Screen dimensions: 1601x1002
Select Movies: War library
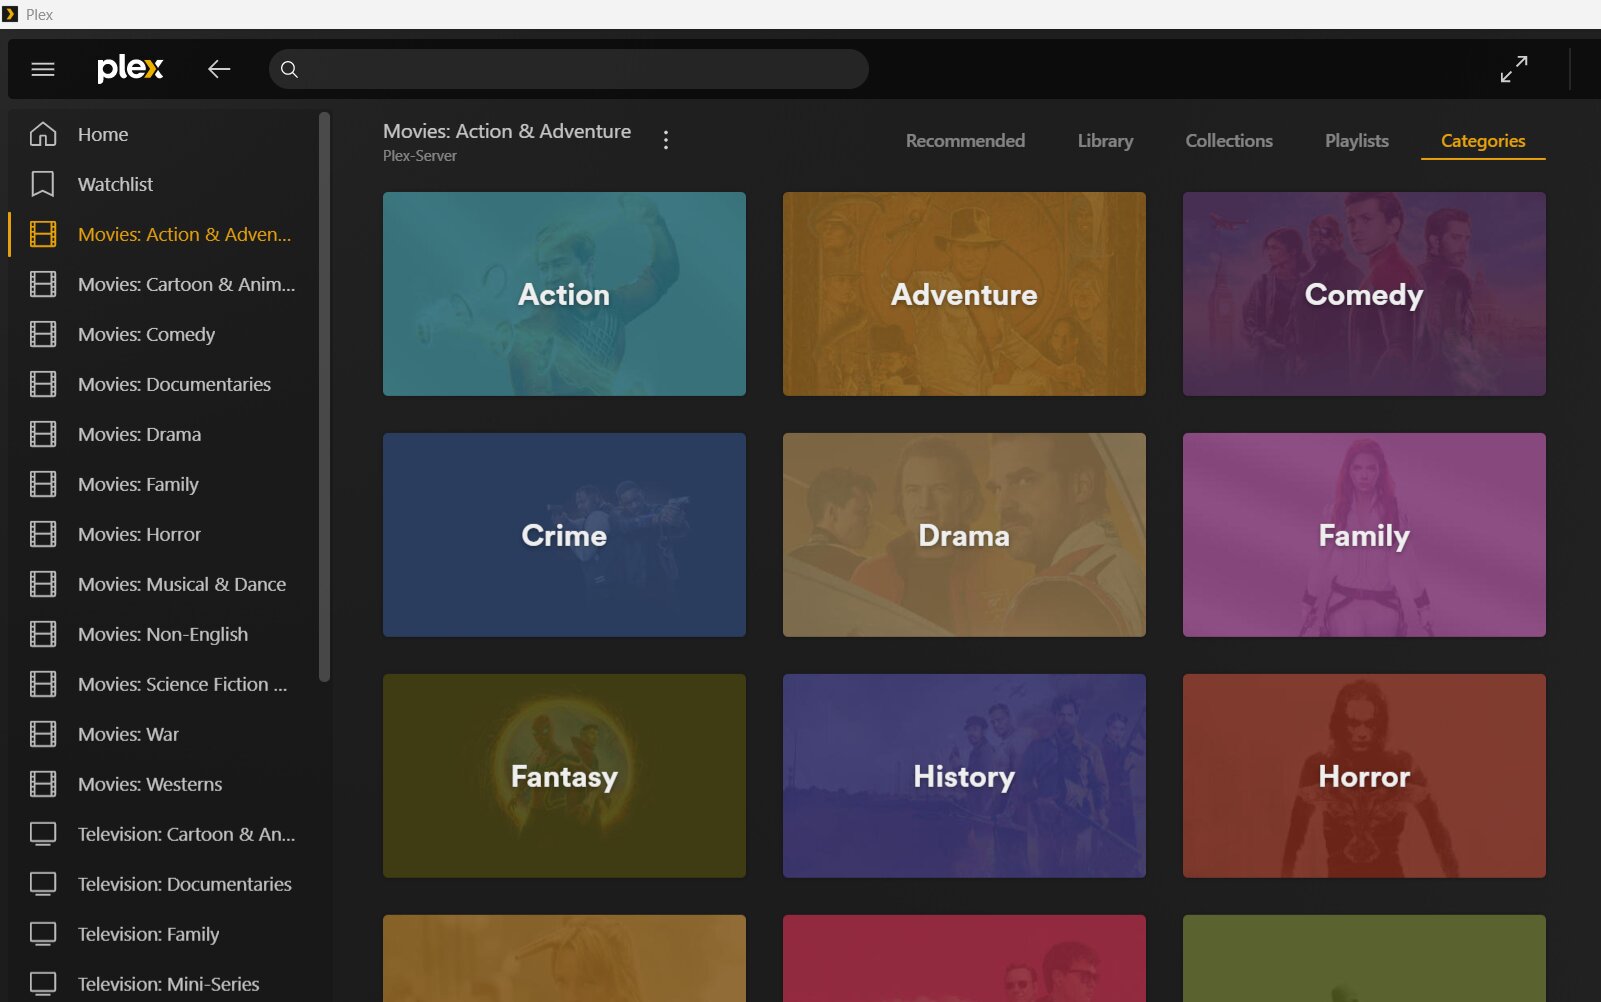129,734
